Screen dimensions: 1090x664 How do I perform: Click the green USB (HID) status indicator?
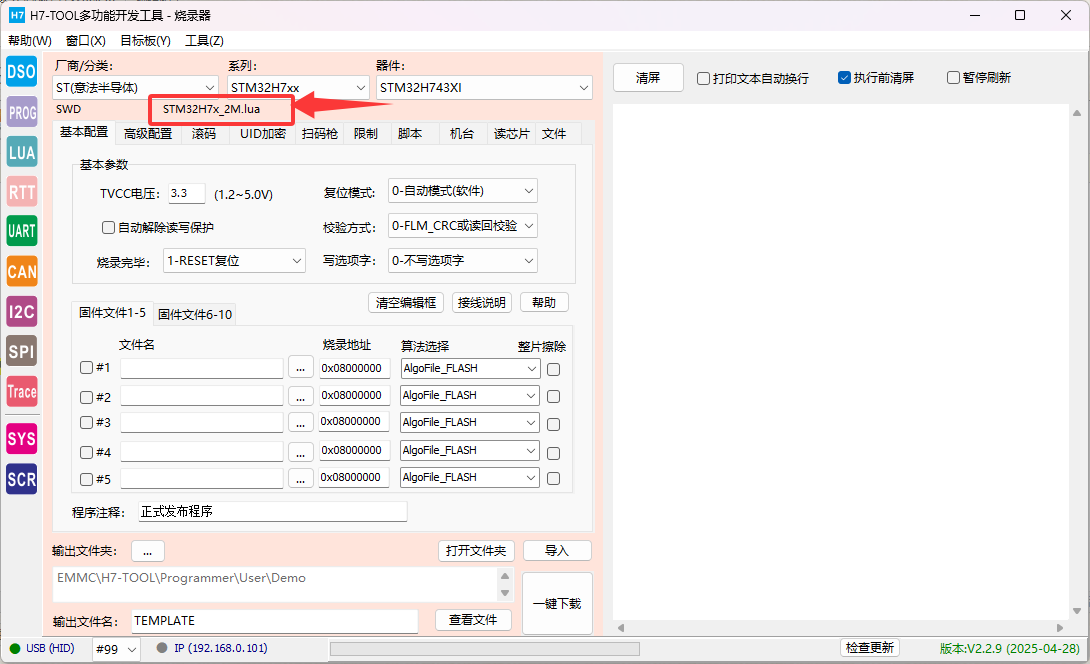15,649
